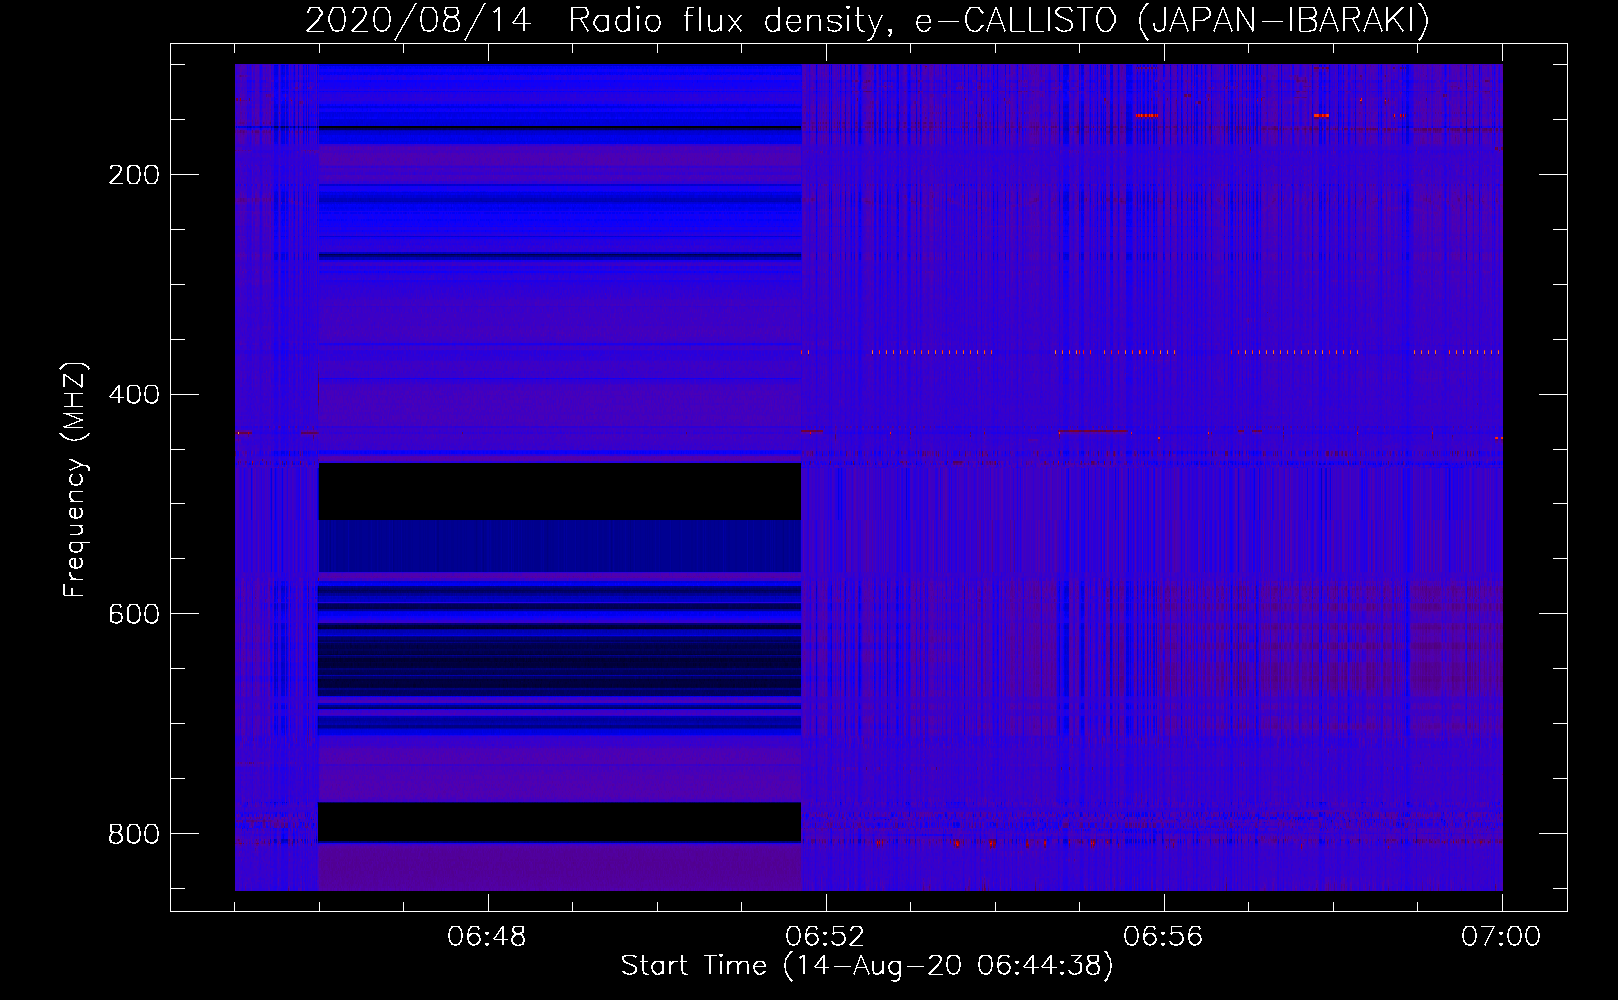Image resolution: width=1618 pixels, height=1000 pixels.
Task: Click the plot title 'Radio flux density, e-CALLISTO (JAPAN-IBARAKI)'
Action: (x=999, y=20)
